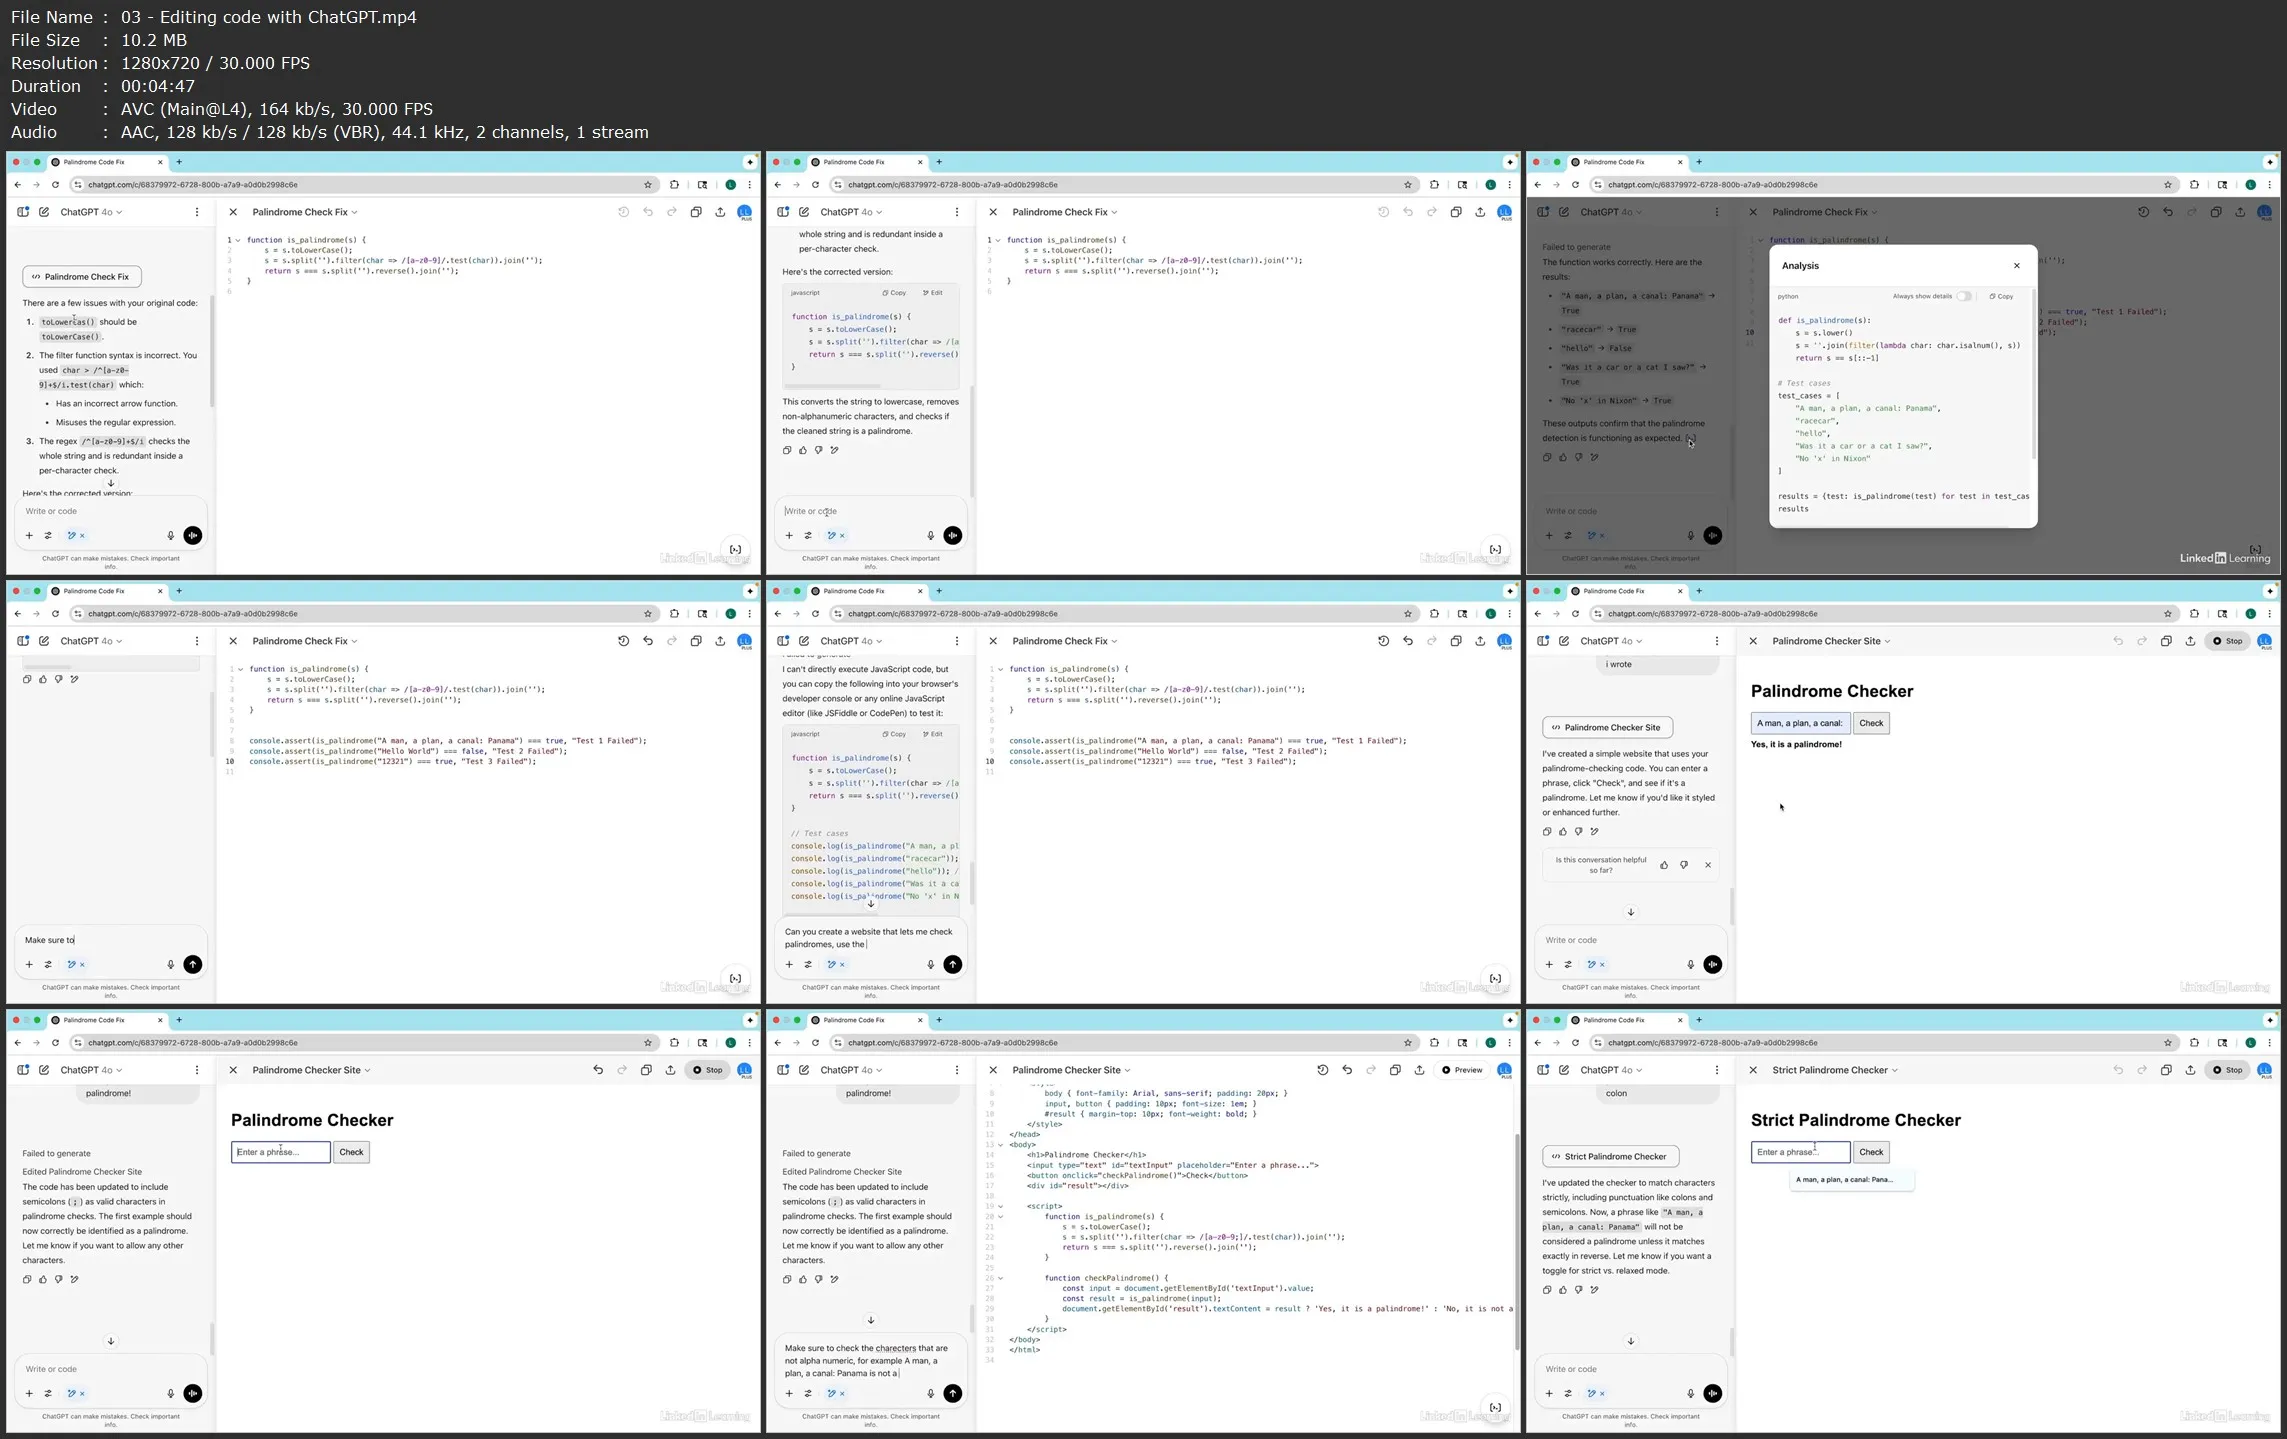Image resolution: width=2287 pixels, height=1439 pixels.
Task: Copy response icon in corrected-version frame
Action: [x=787, y=450]
